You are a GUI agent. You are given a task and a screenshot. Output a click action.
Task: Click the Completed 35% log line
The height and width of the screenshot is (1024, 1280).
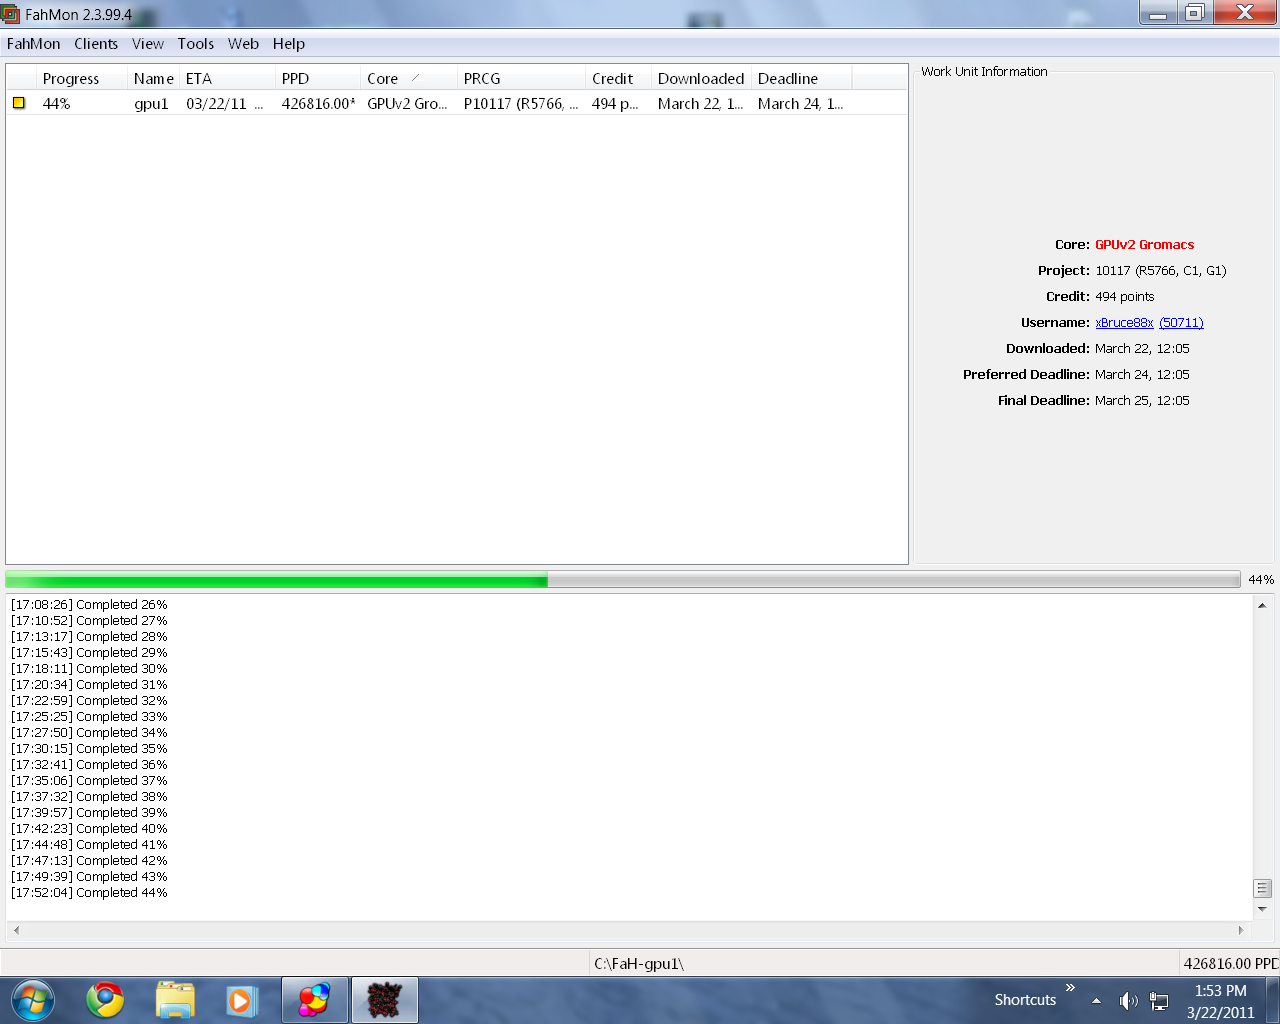click(x=90, y=749)
